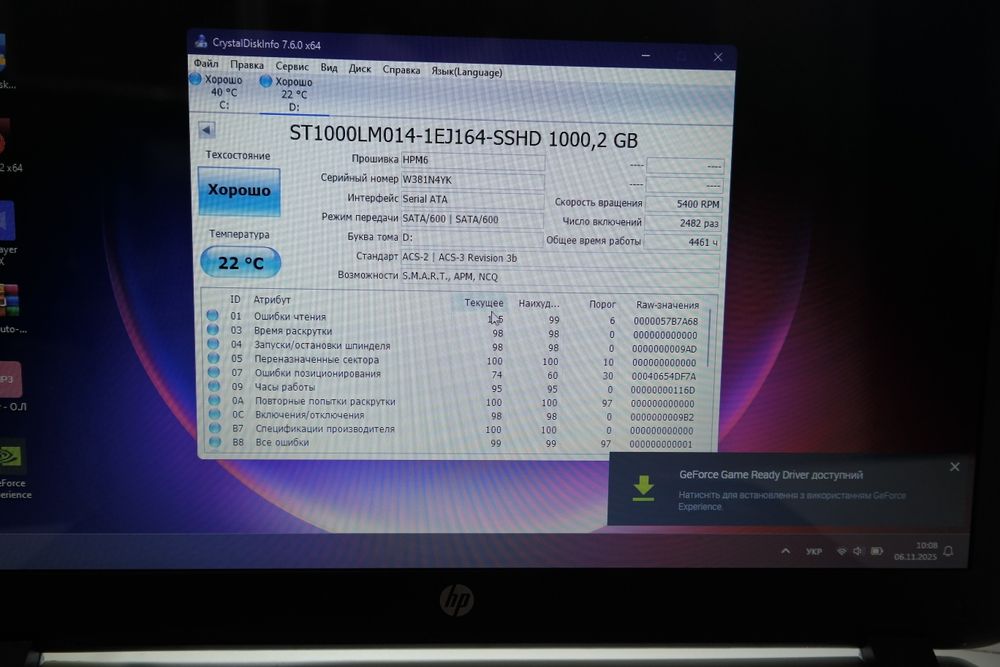
Task: Click the previous disk arrow button
Action: point(207,130)
